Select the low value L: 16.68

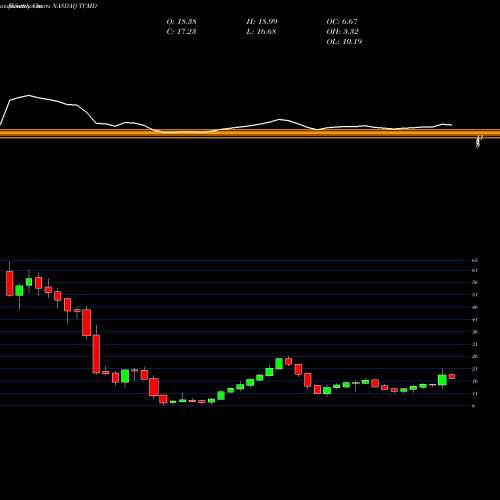point(261,31)
